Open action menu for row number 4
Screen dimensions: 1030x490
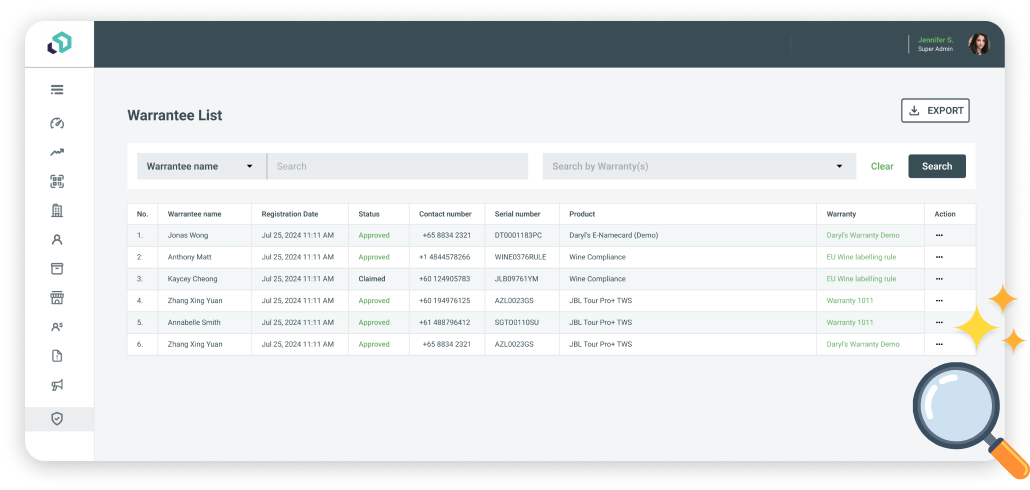point(939,300)
